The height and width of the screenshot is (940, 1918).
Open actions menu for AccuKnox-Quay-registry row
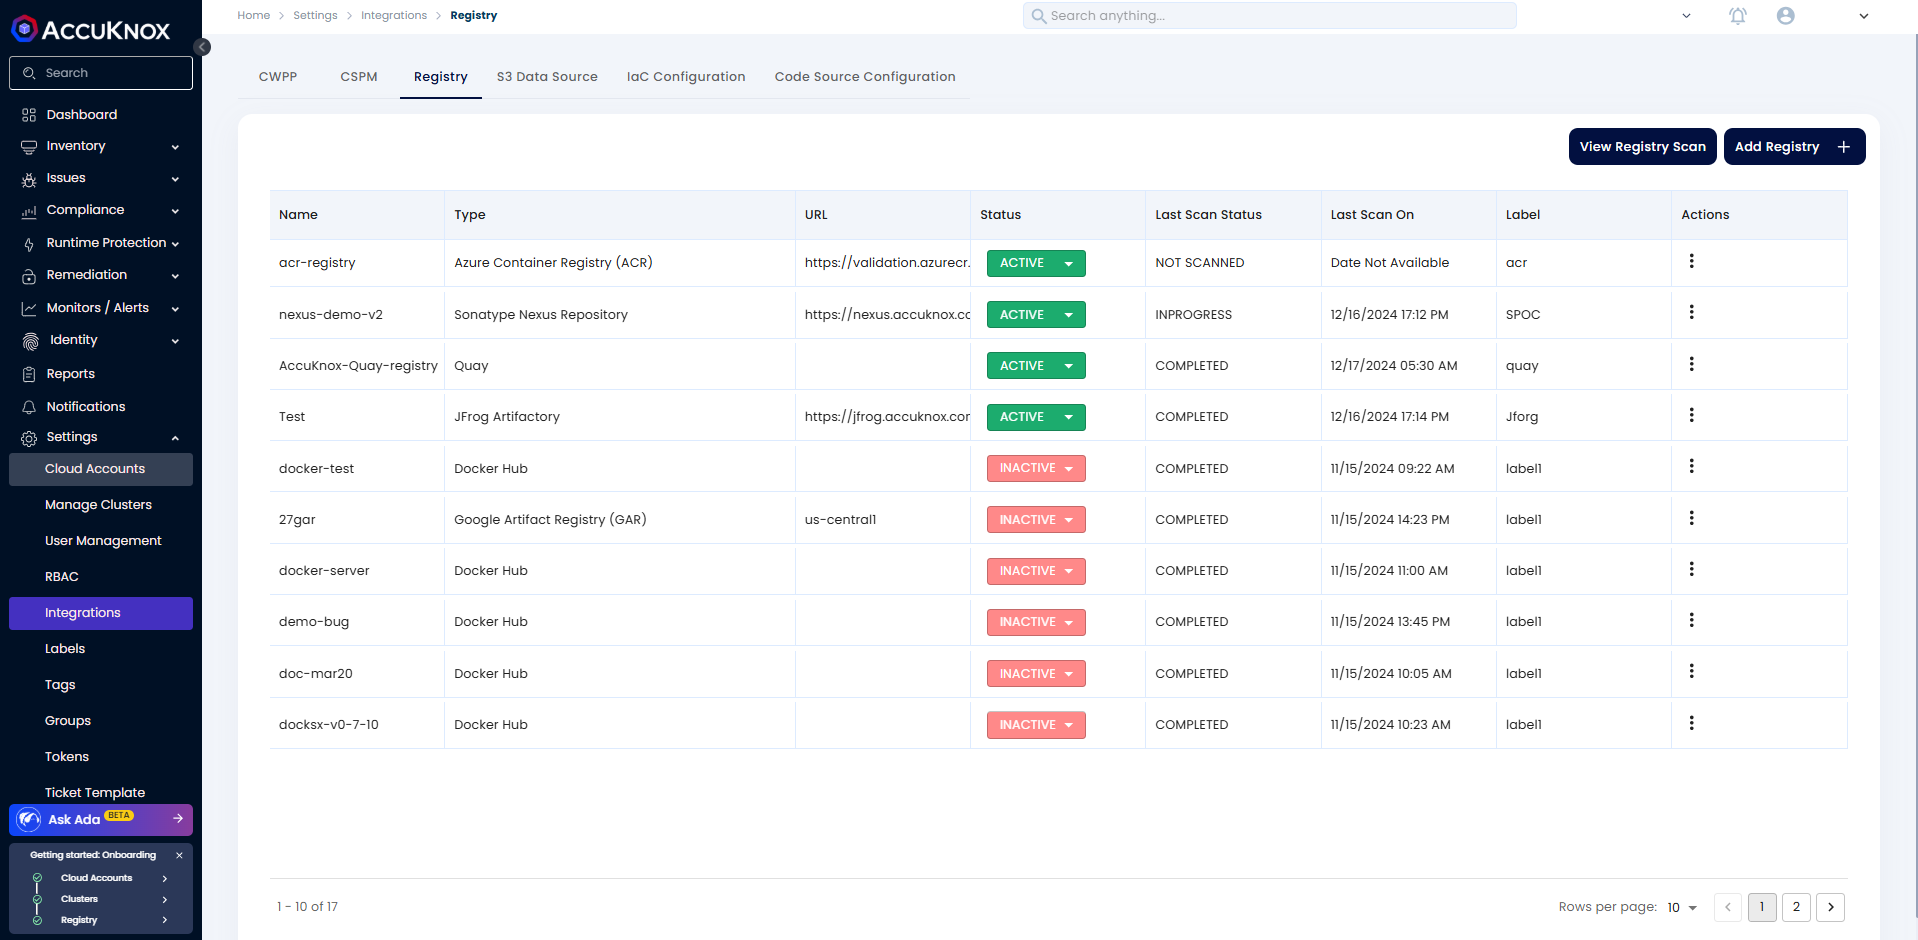[x=1691, y=364]
